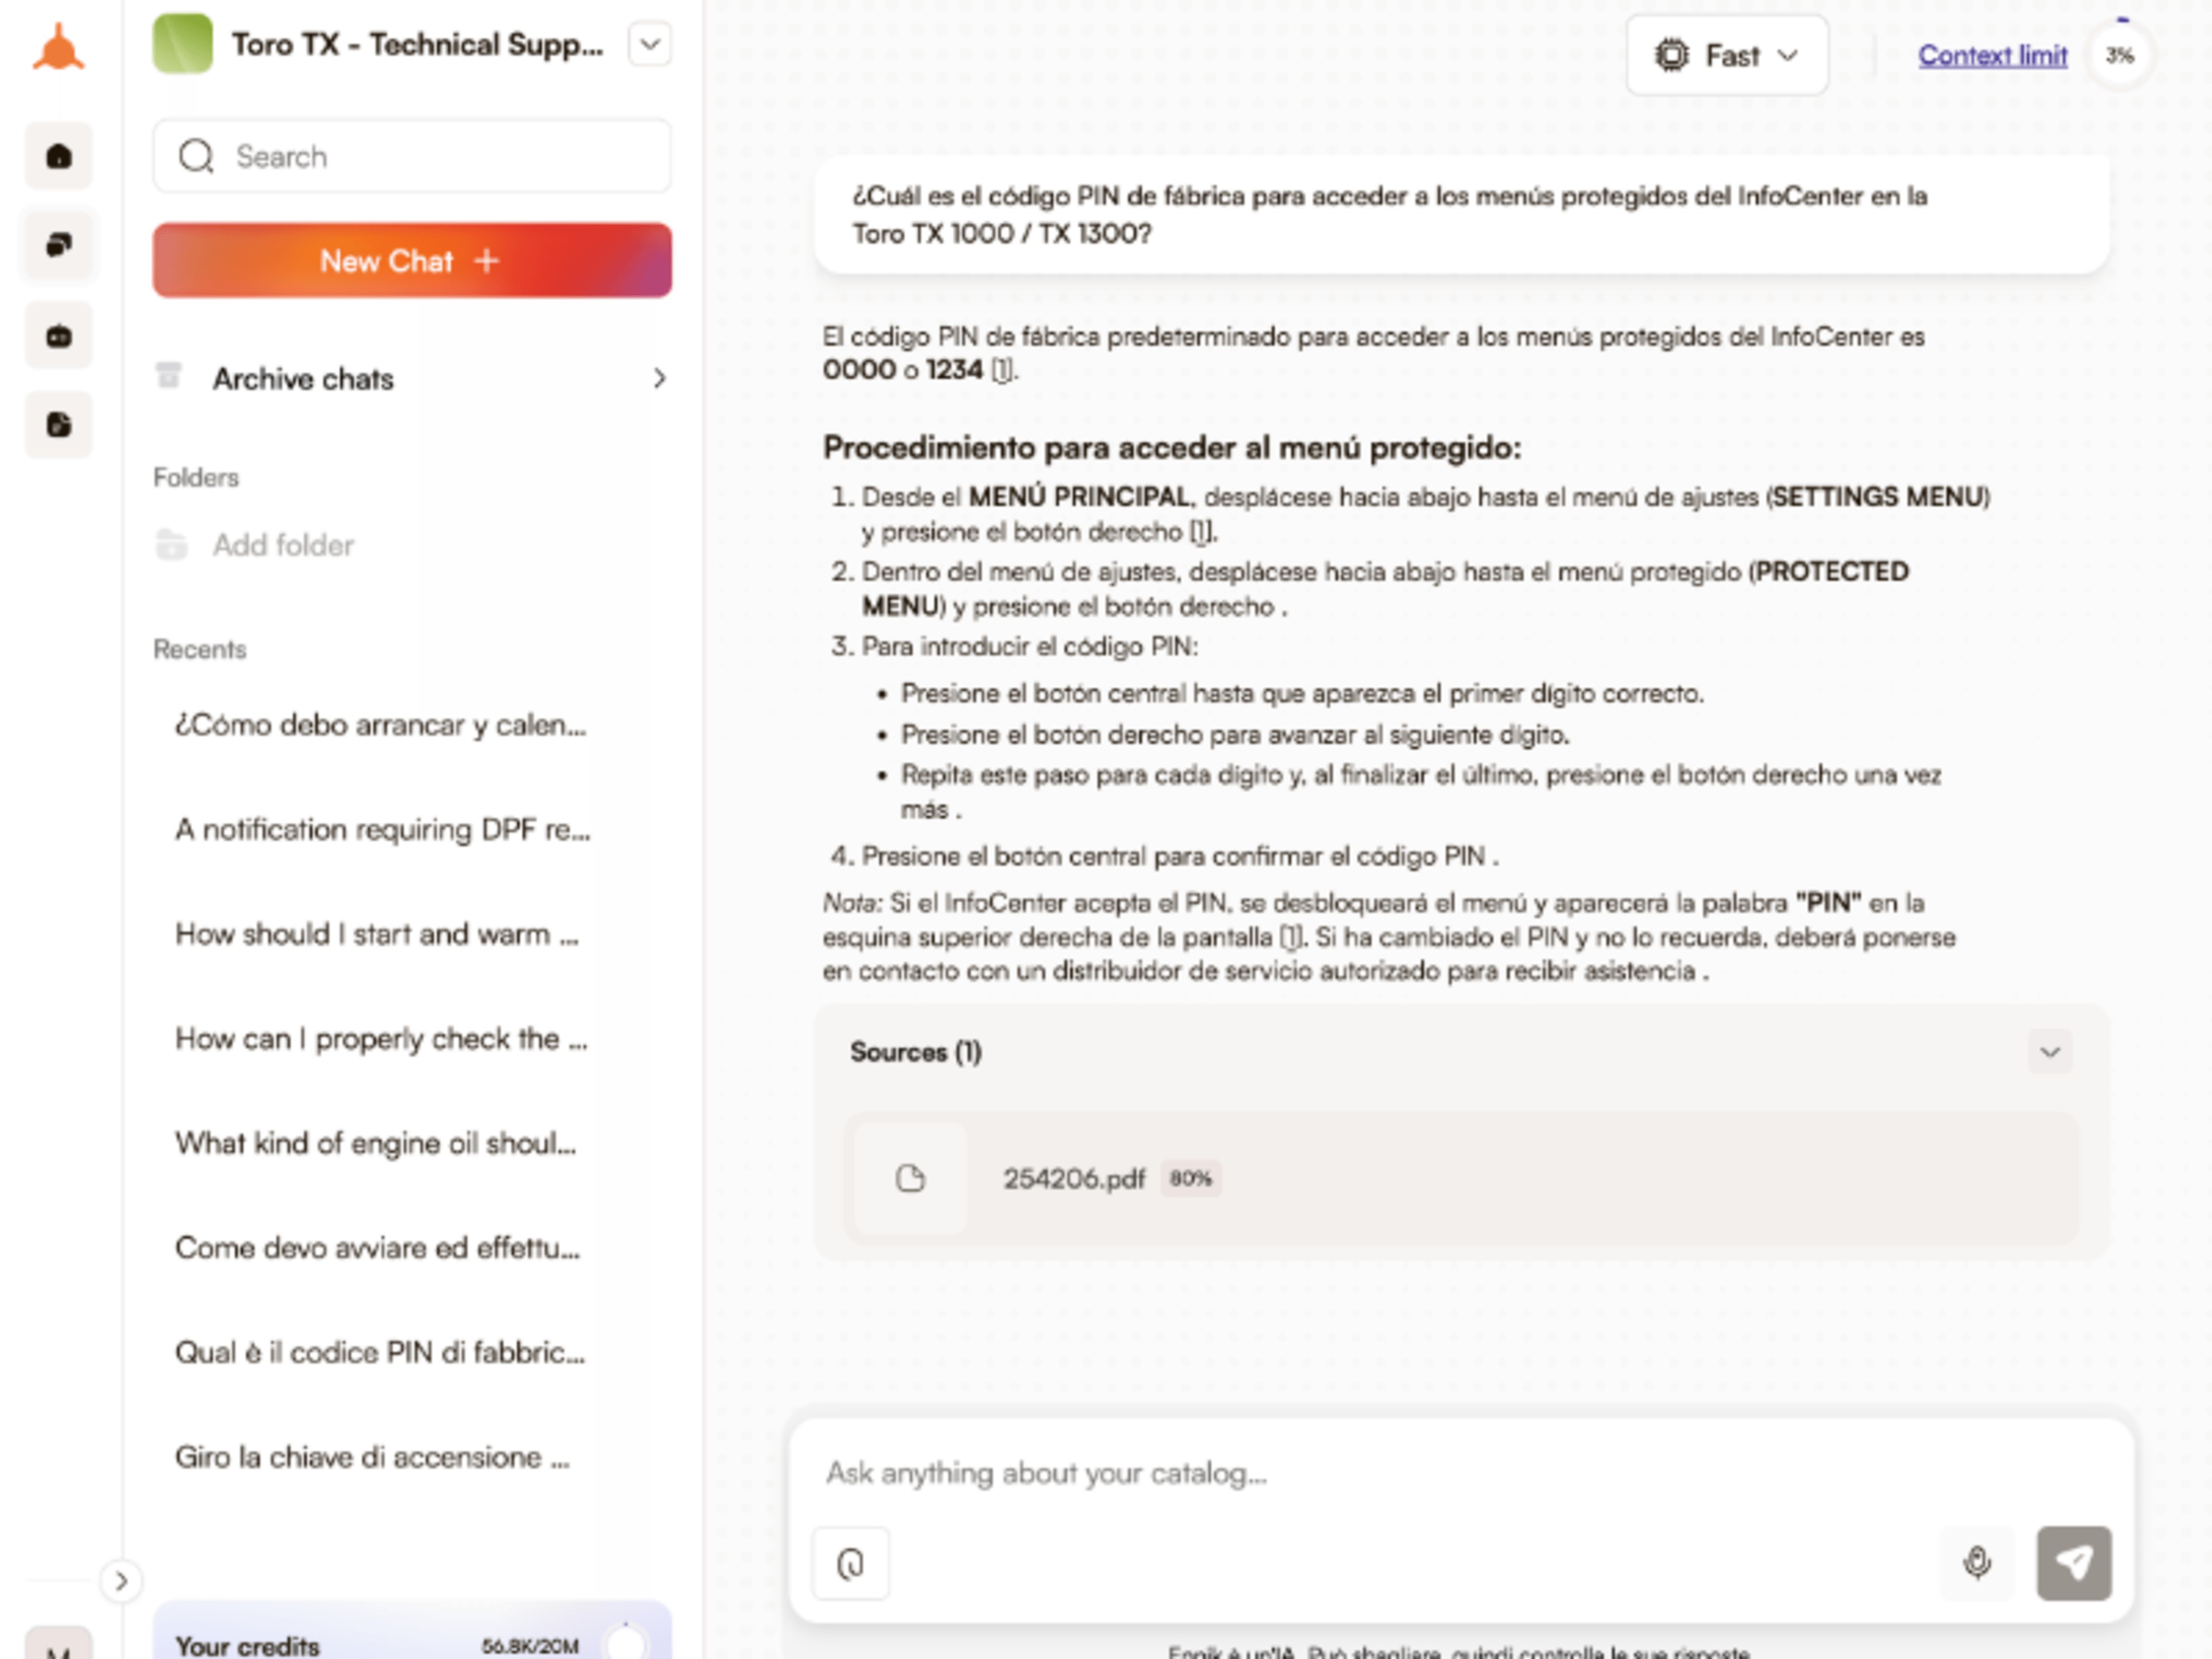Screen dimensions: 2212x1659
Task: Click Add folder
Action: tap(283, 545)
